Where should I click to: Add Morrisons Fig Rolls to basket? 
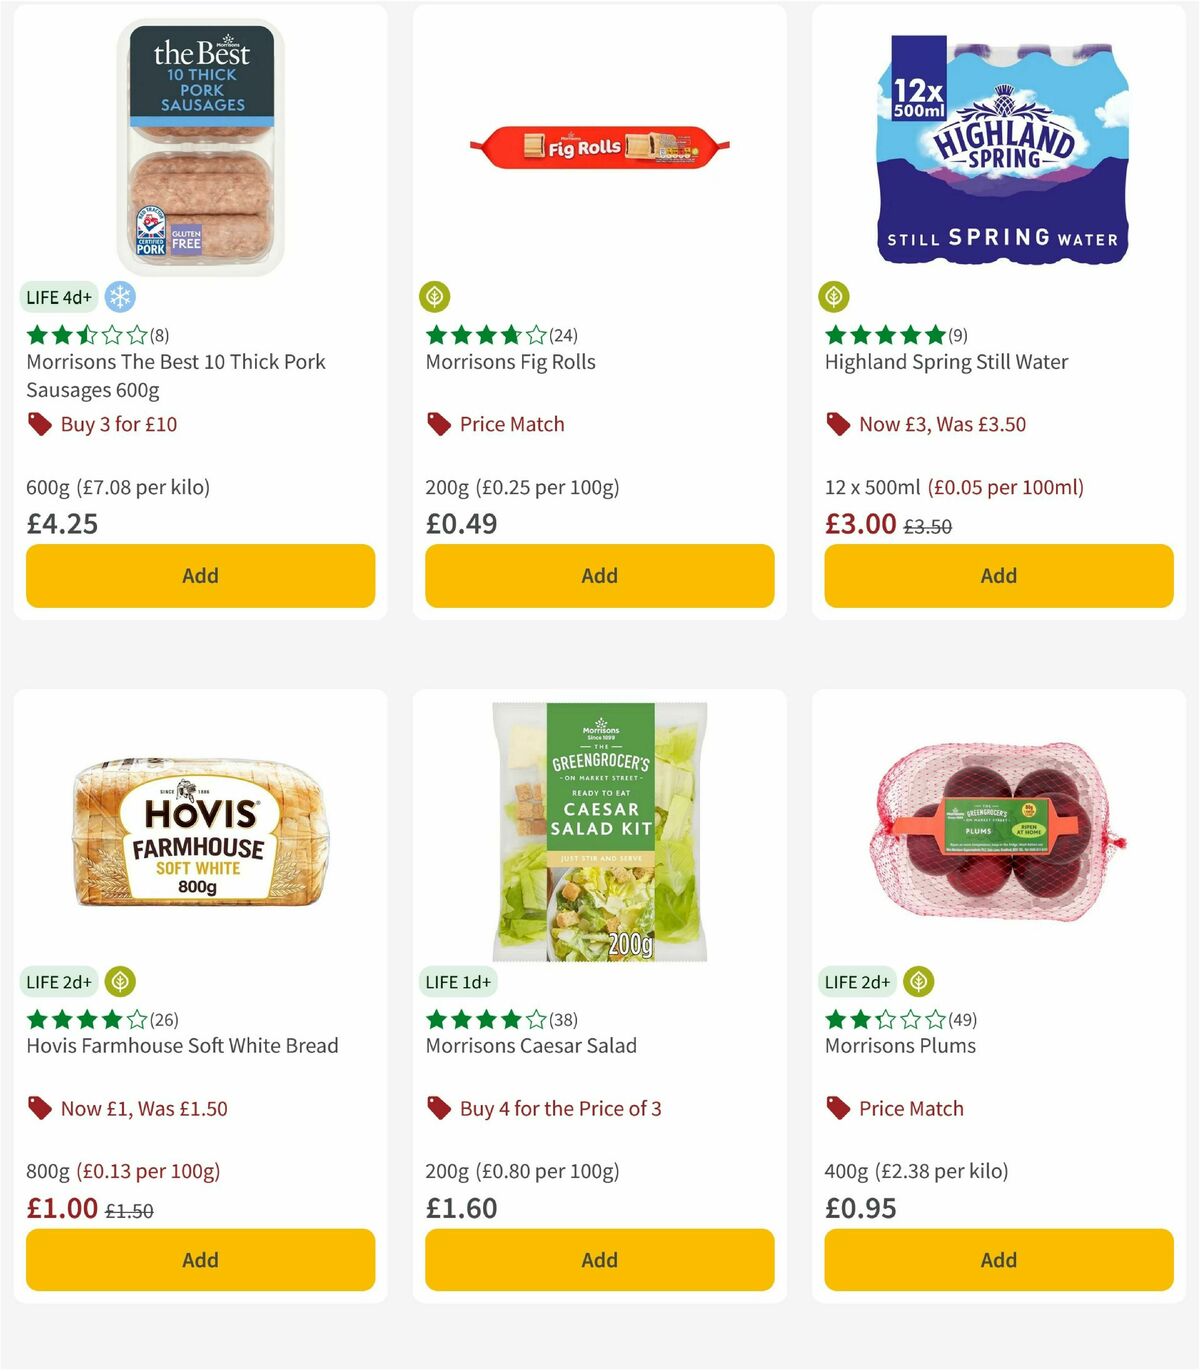[x=599, y=576]
